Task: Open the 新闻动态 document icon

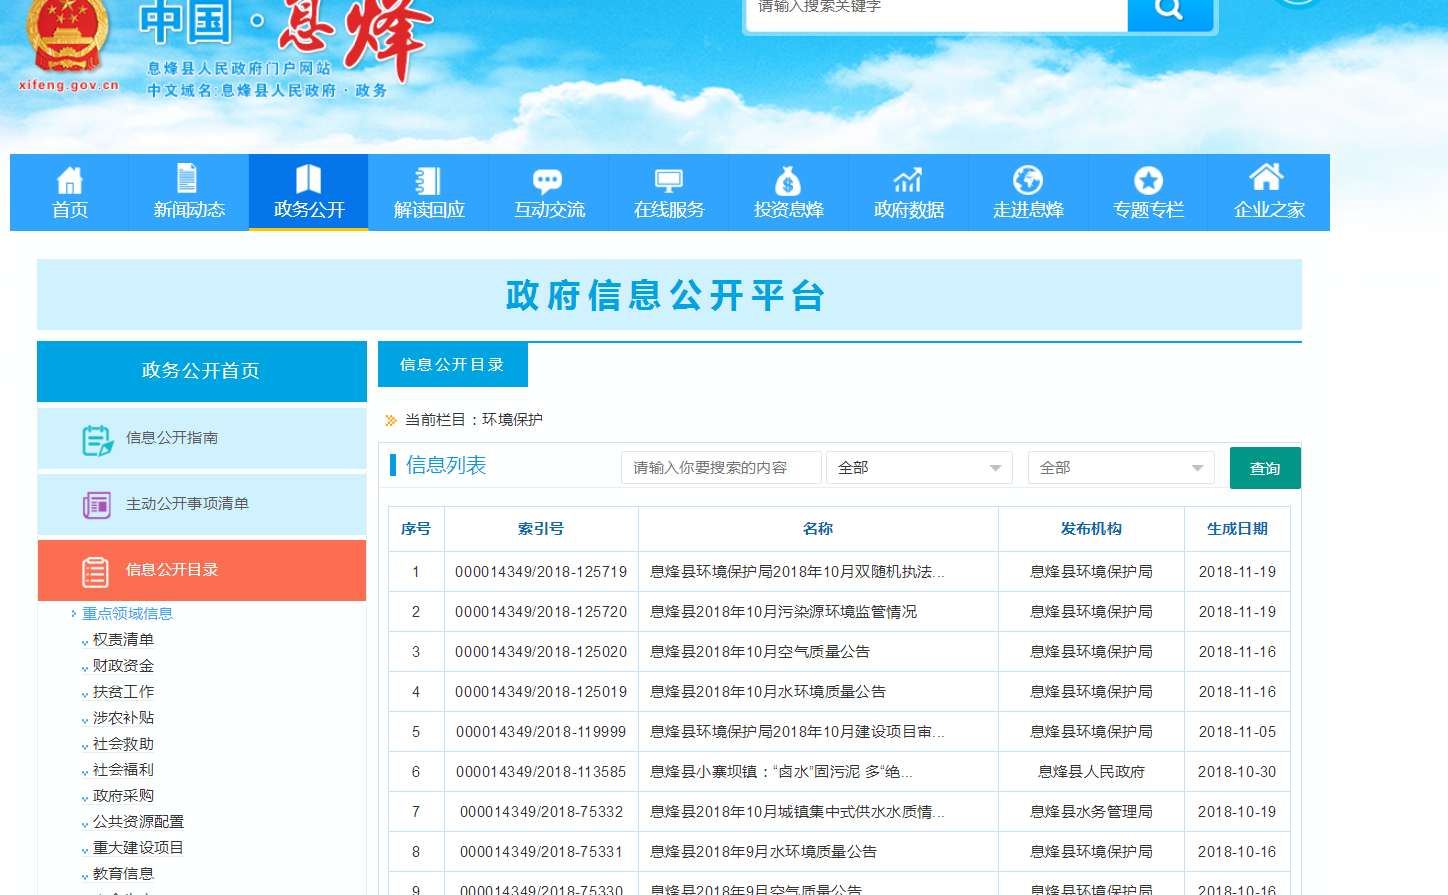Action: 187,178
